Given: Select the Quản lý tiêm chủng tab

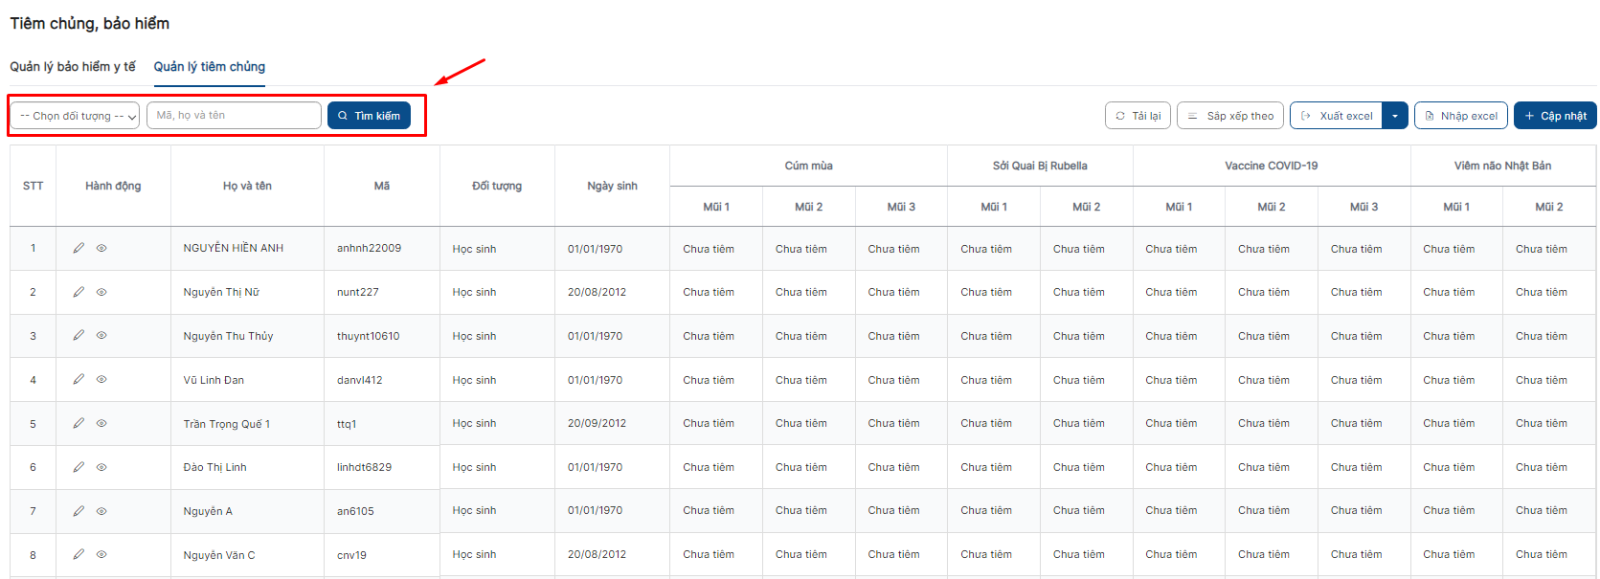Looking at the screenshot, I should tap(209, 67).
